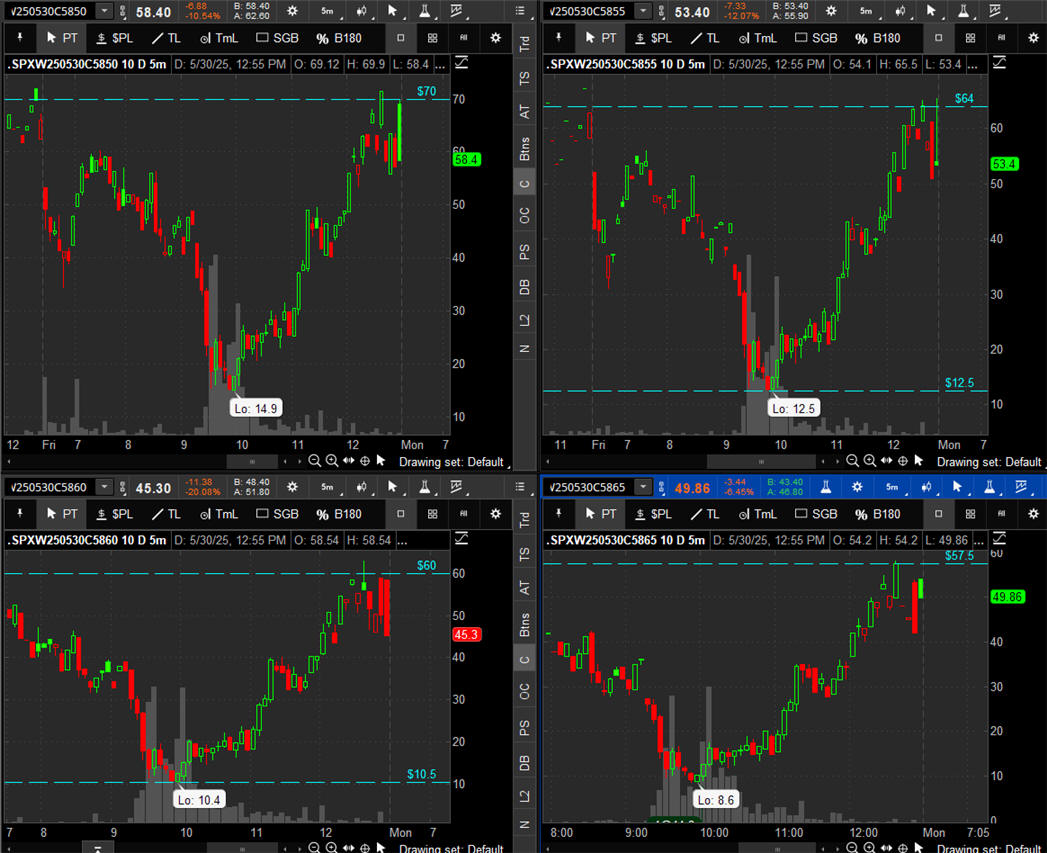Open chart settings gear for C5855 chart
The width and height of the screenshot is (1047, 853).
(831, 11)
